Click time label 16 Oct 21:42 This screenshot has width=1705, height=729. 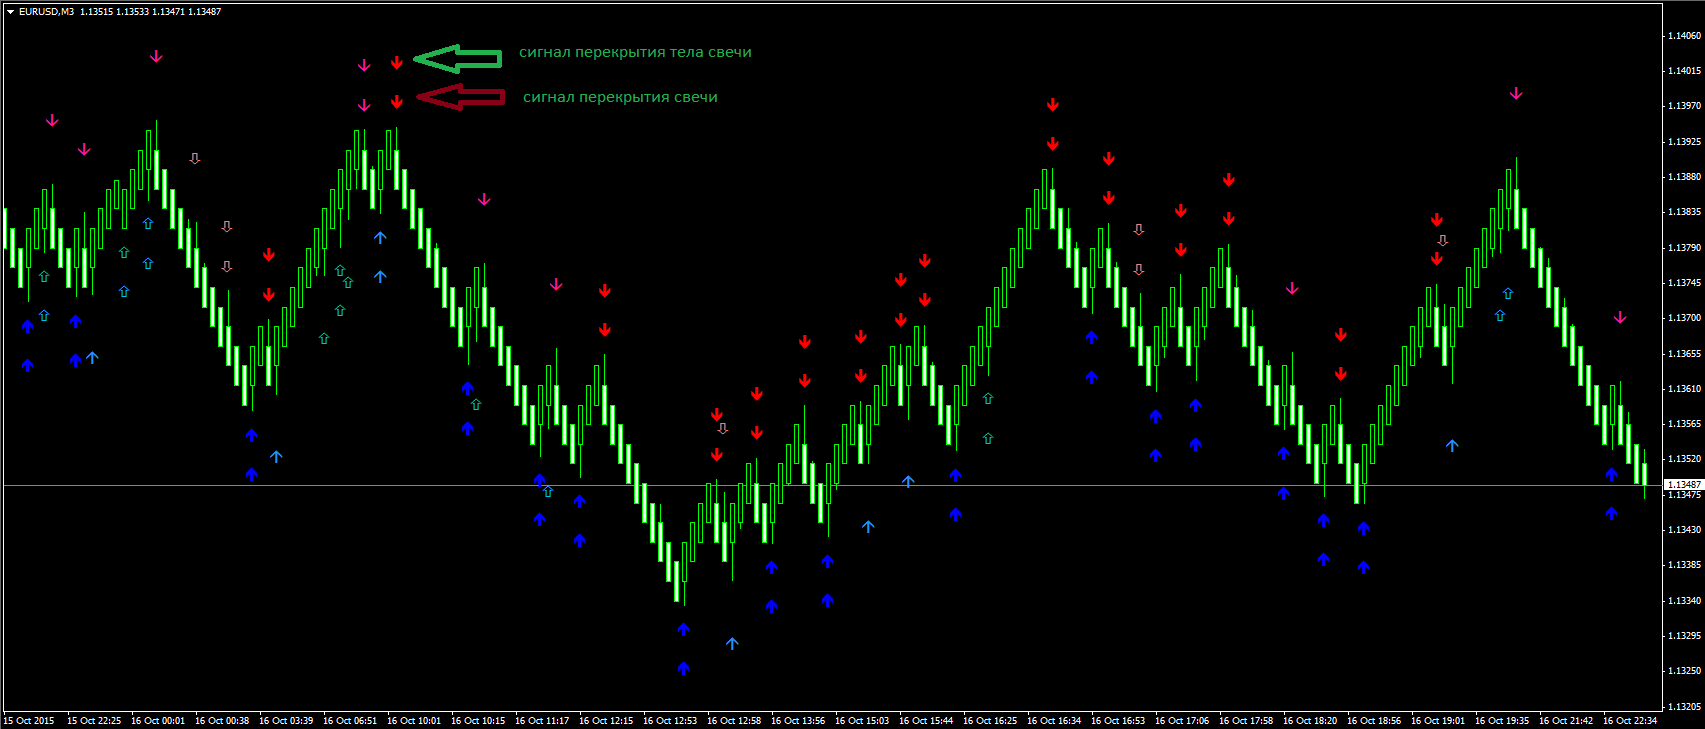point(1566,721)
